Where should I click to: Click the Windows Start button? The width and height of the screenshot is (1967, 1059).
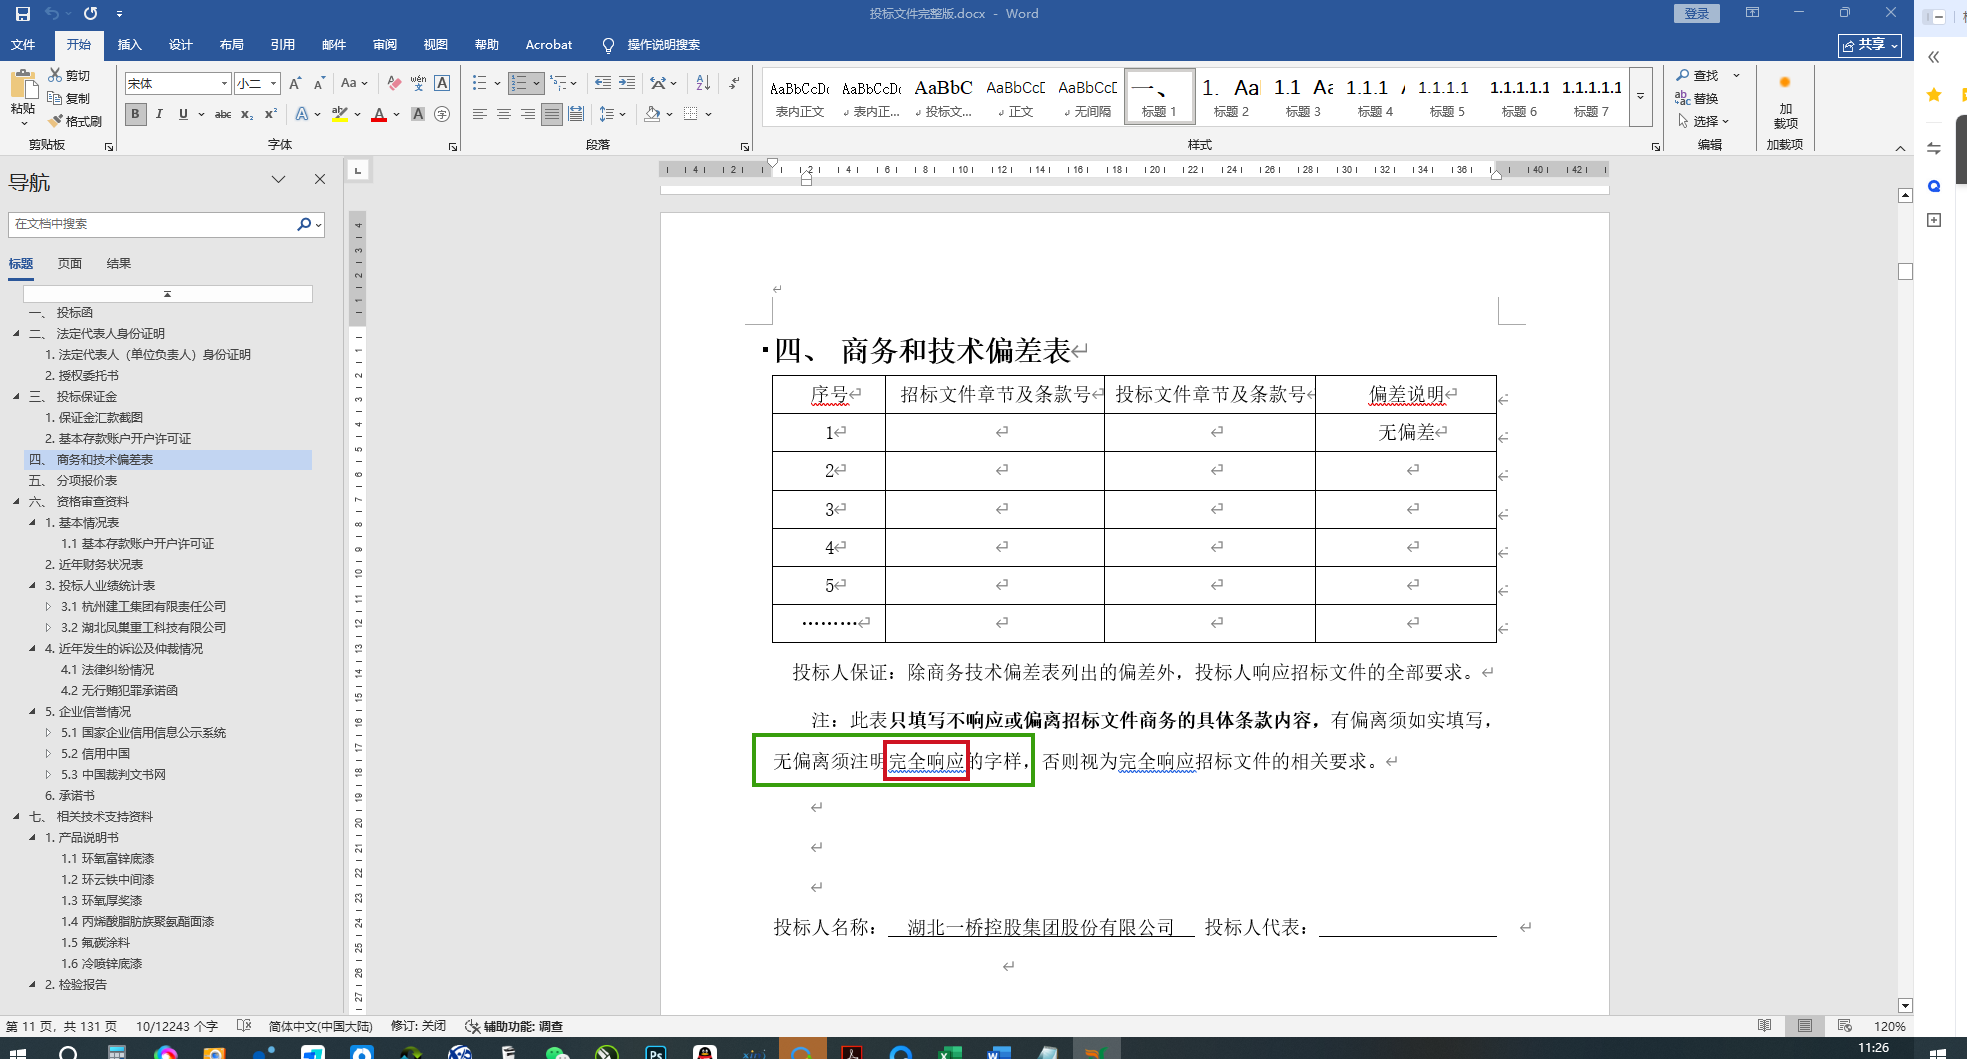18,1051
